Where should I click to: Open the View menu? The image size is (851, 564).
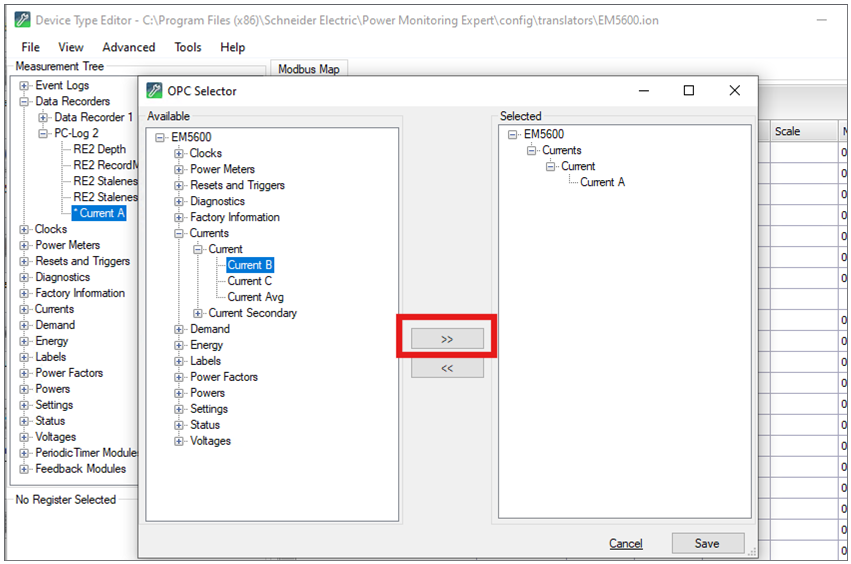pyautogui.click(x=71, y=47)
